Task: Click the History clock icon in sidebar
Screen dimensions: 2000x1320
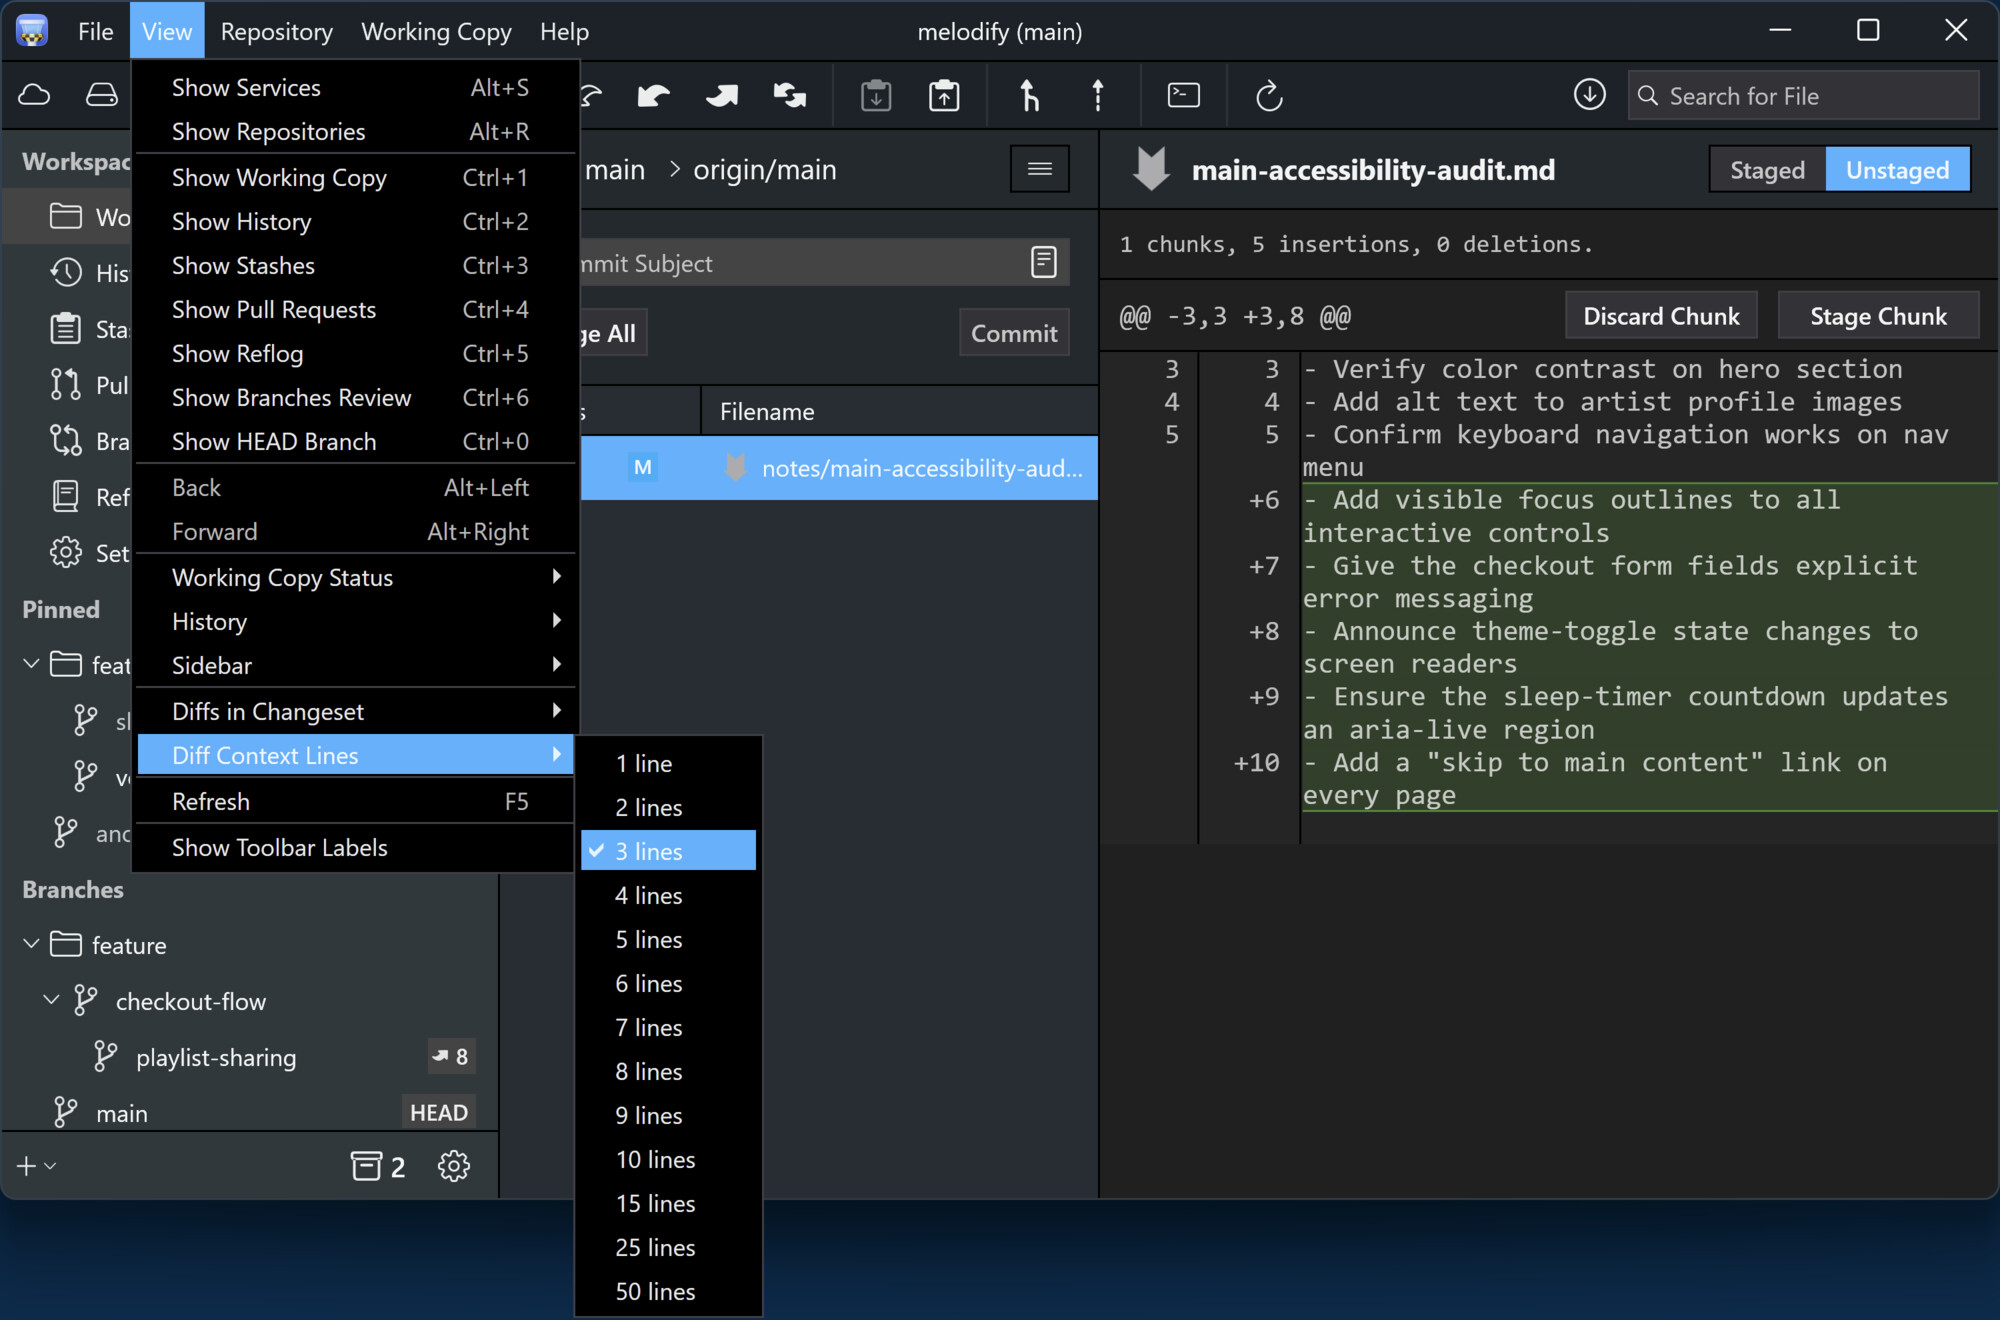Action: tap(66, 273)
